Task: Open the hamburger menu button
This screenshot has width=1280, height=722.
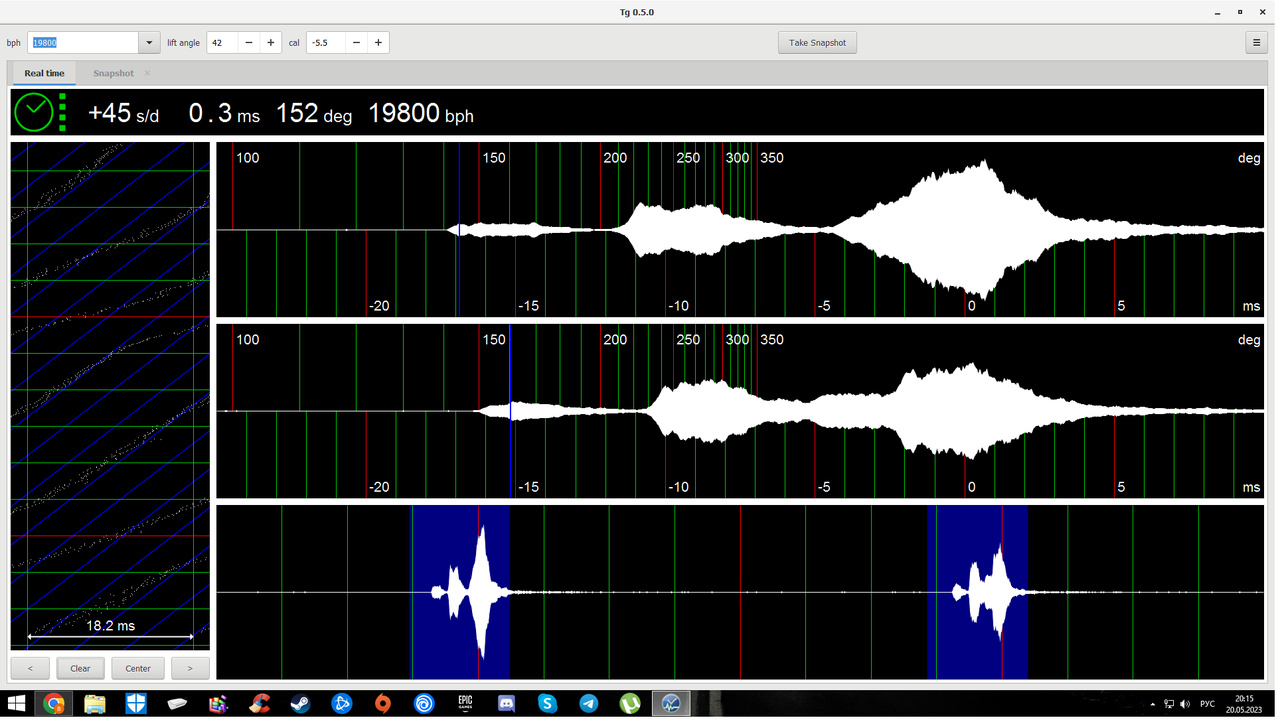Action: (1257, 43)
